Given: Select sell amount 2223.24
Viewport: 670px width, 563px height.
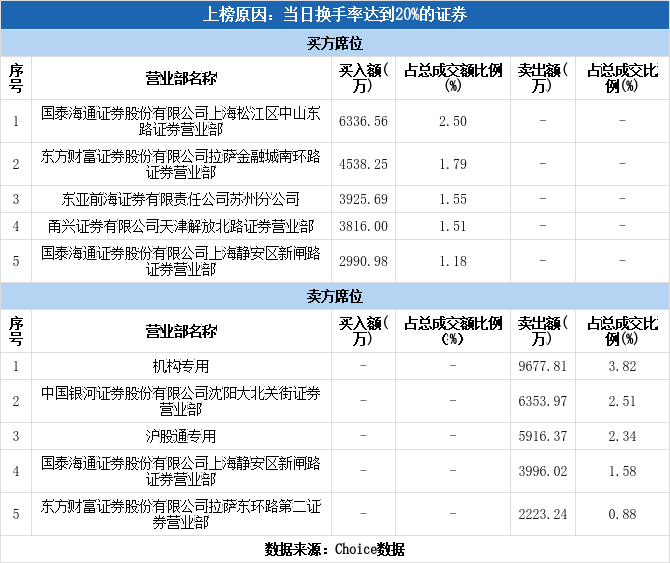Looking at the screenshot, I should [543, 514].
